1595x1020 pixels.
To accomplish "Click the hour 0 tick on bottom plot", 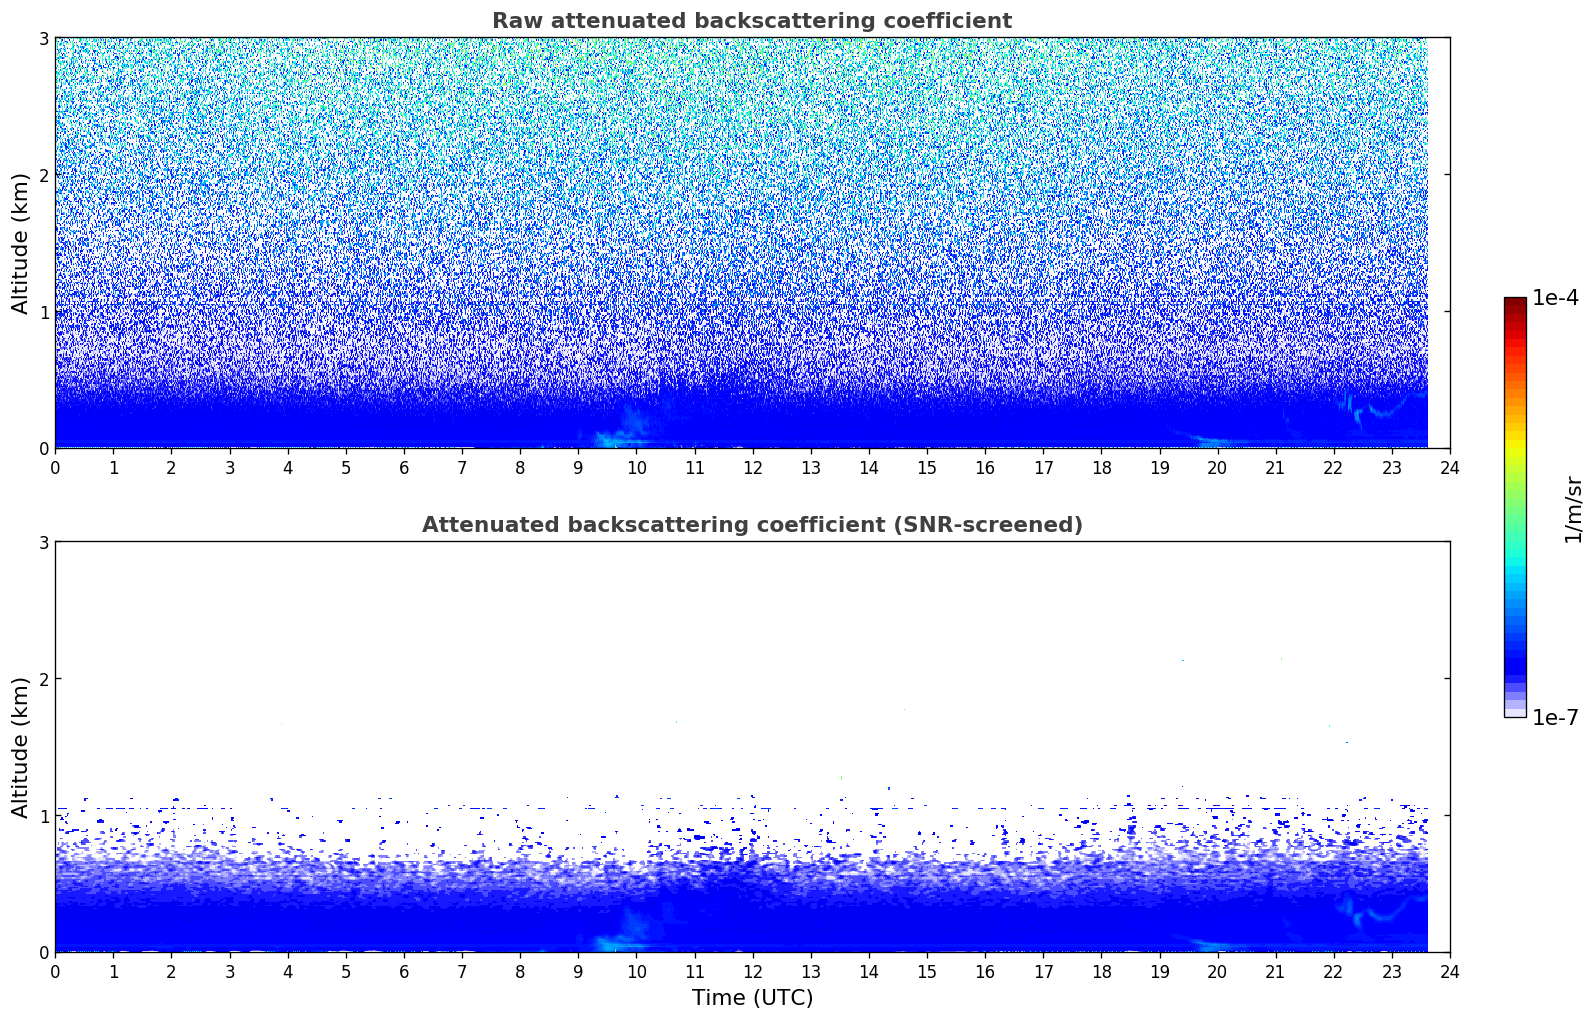I will click(55, 971).
